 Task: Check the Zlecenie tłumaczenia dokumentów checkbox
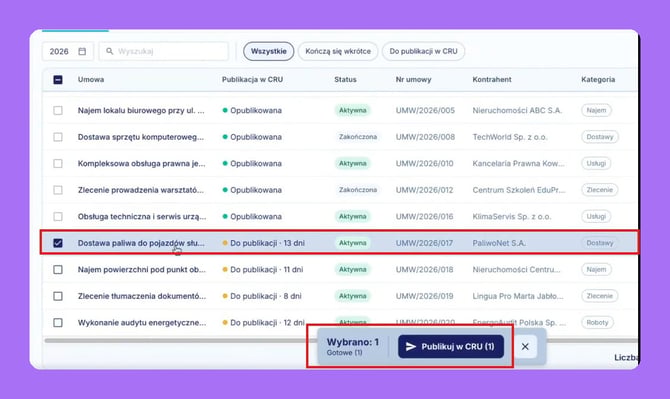click(58, 296)
